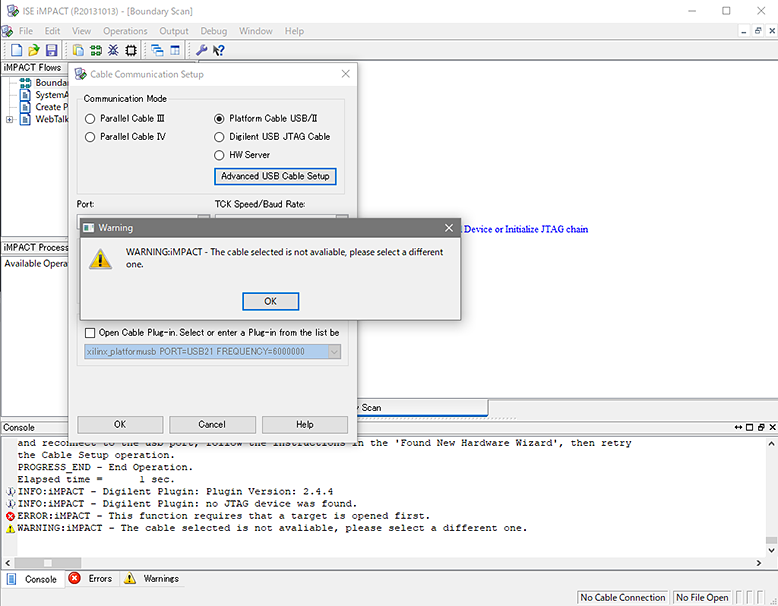This screenshot has width=778, height=606.
Task: Click the console scrollbar up arrow
Action: [771, 443]
